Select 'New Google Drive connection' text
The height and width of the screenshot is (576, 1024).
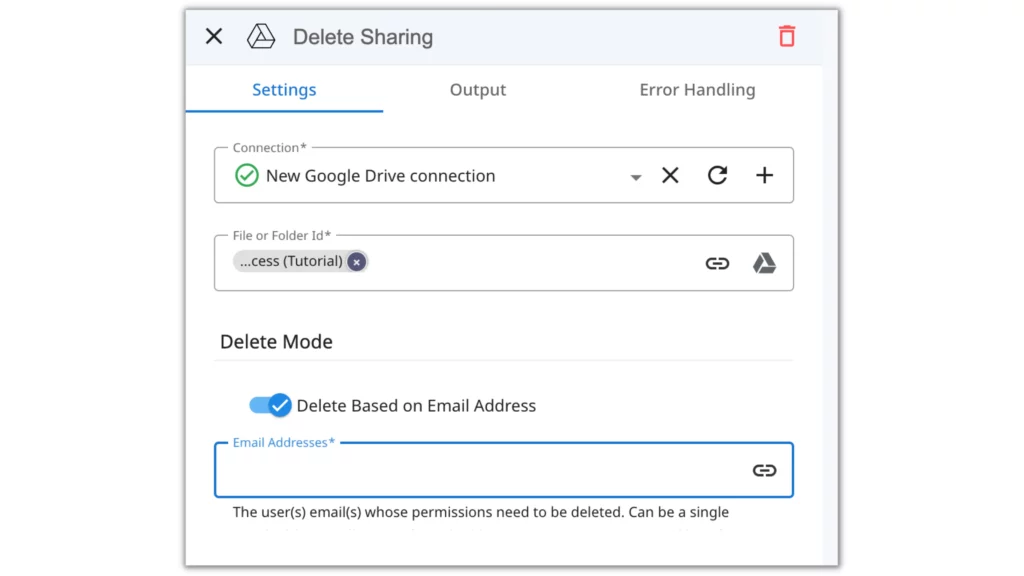(381, 176)
